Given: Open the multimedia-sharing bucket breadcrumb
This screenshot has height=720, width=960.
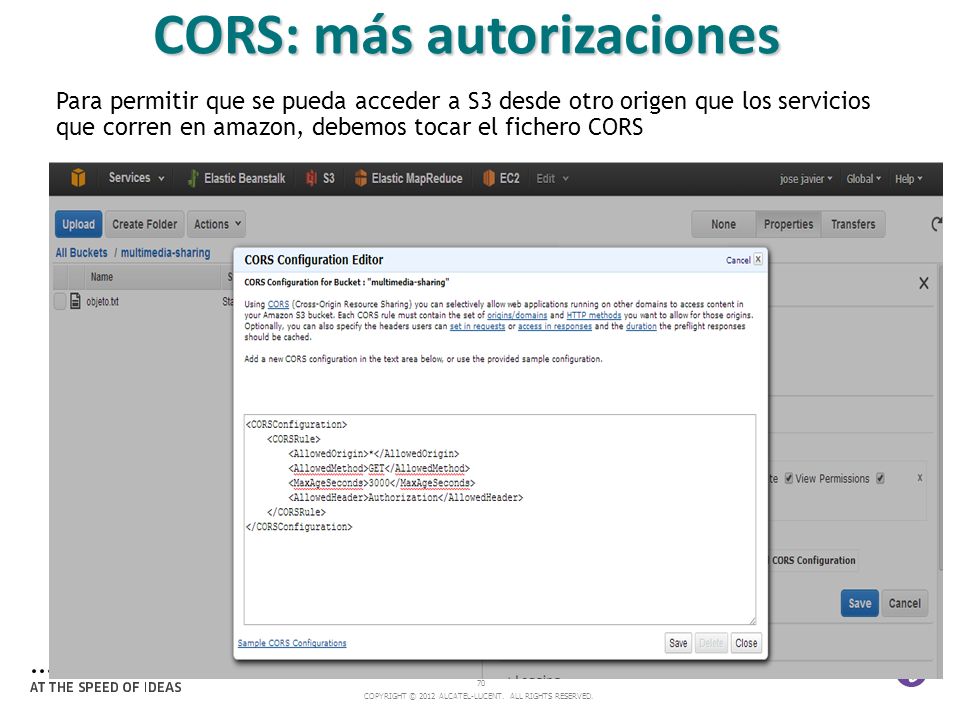Looking at the screenshot, I should pos(165,252).
